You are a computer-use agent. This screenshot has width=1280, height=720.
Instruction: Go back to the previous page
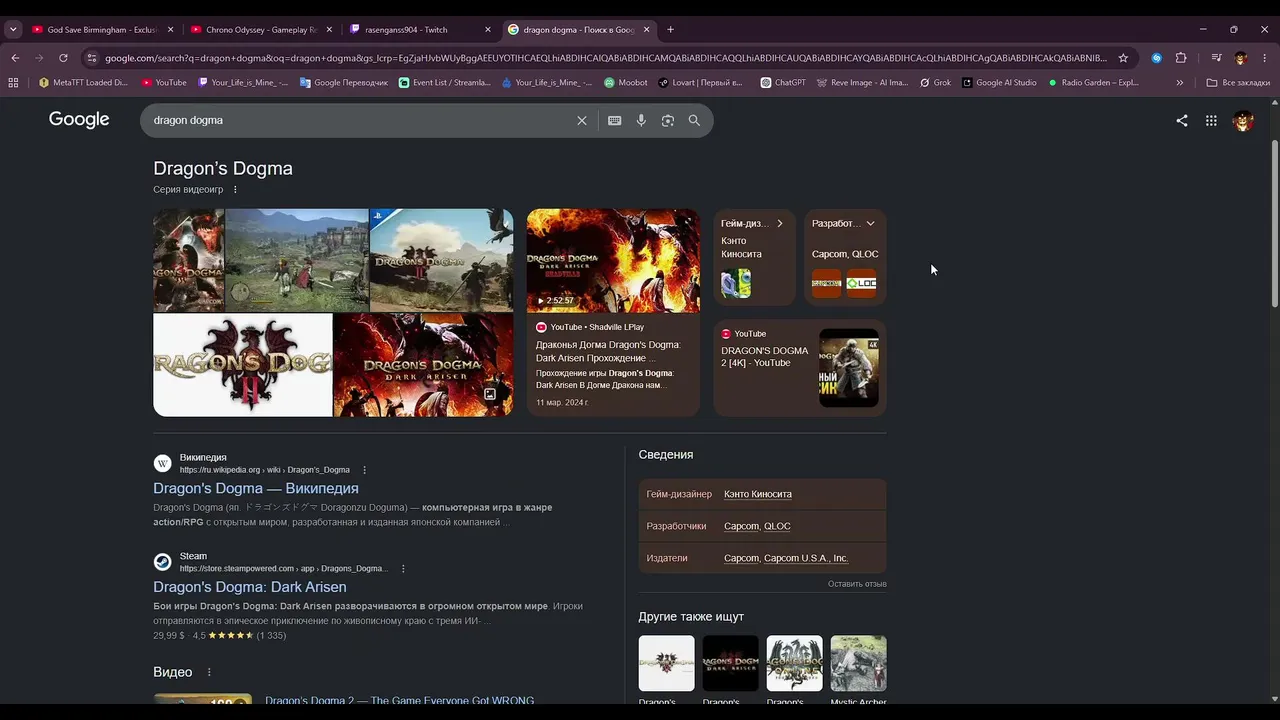click(15, 58)
